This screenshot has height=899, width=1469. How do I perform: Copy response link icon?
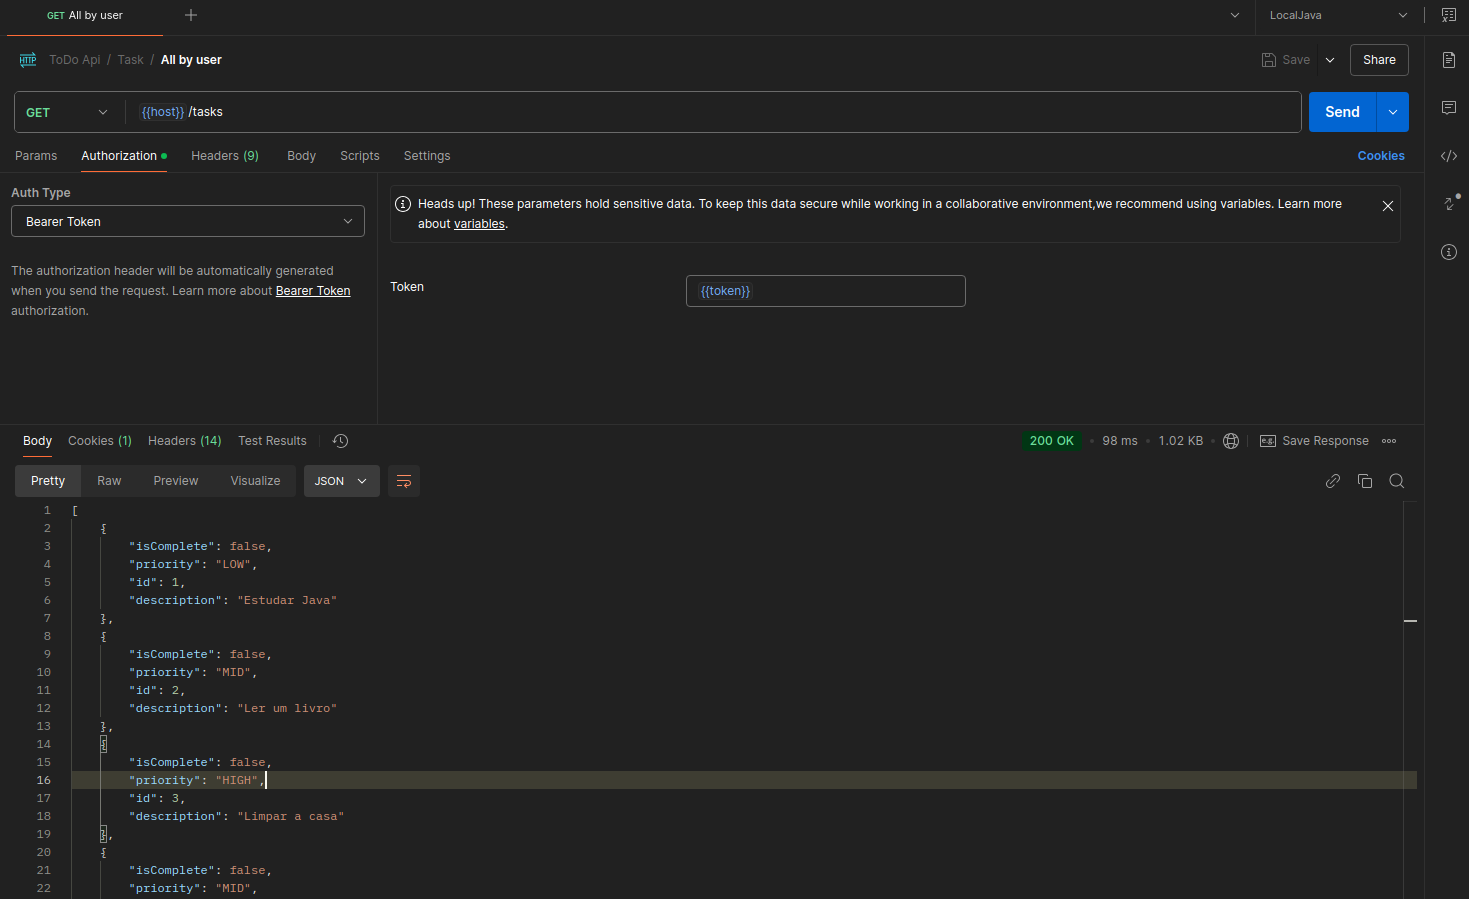coord(1333,481)
